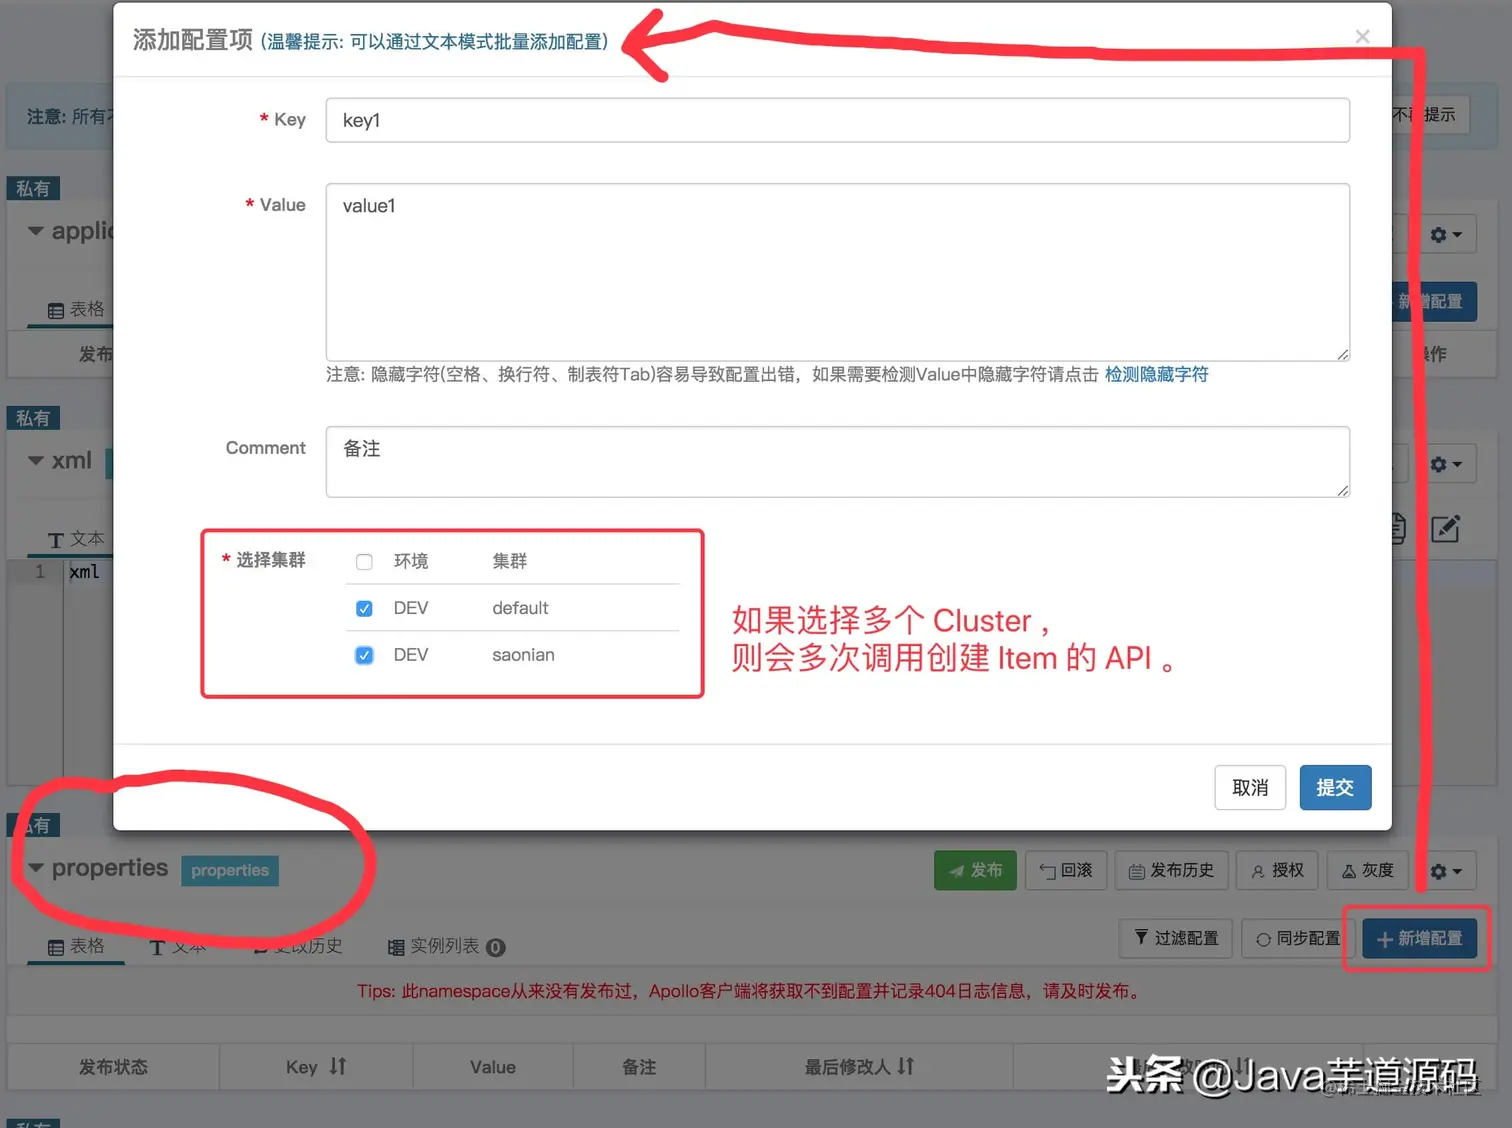Uncheck the DEV saonian cluster checkbox
The width and height of the screenshot is (1512, 1128).
tap(363, 655)
